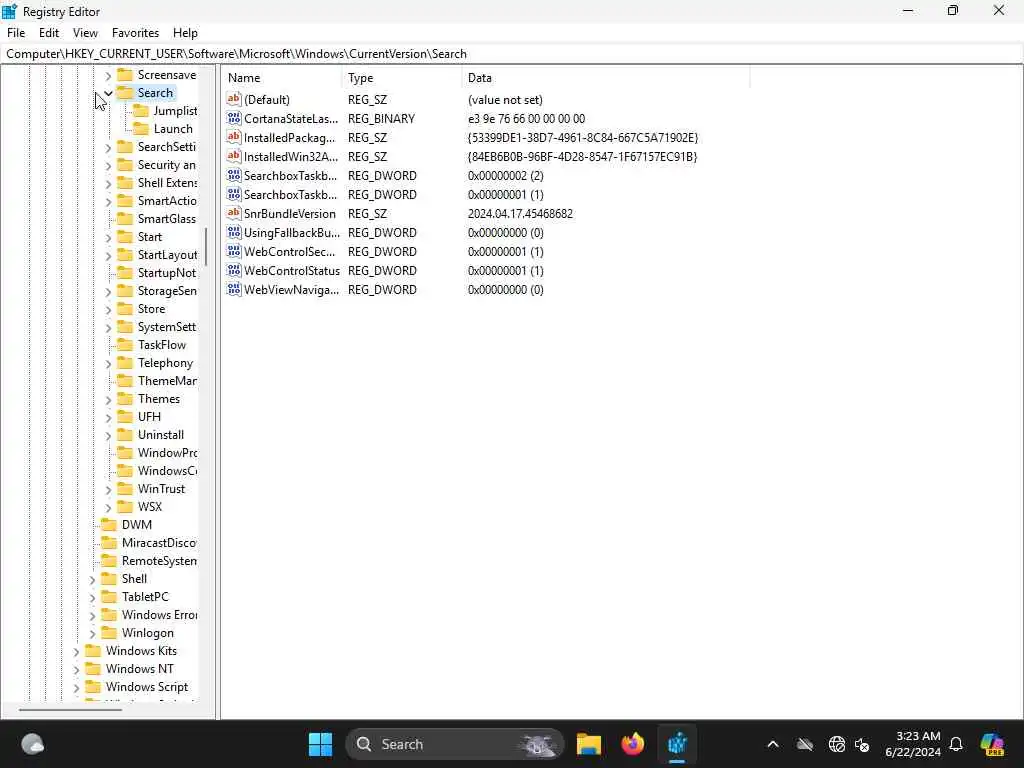Select the Store key
The width and height of the screenshot is (1024, 768).
(x=152, y=309)
